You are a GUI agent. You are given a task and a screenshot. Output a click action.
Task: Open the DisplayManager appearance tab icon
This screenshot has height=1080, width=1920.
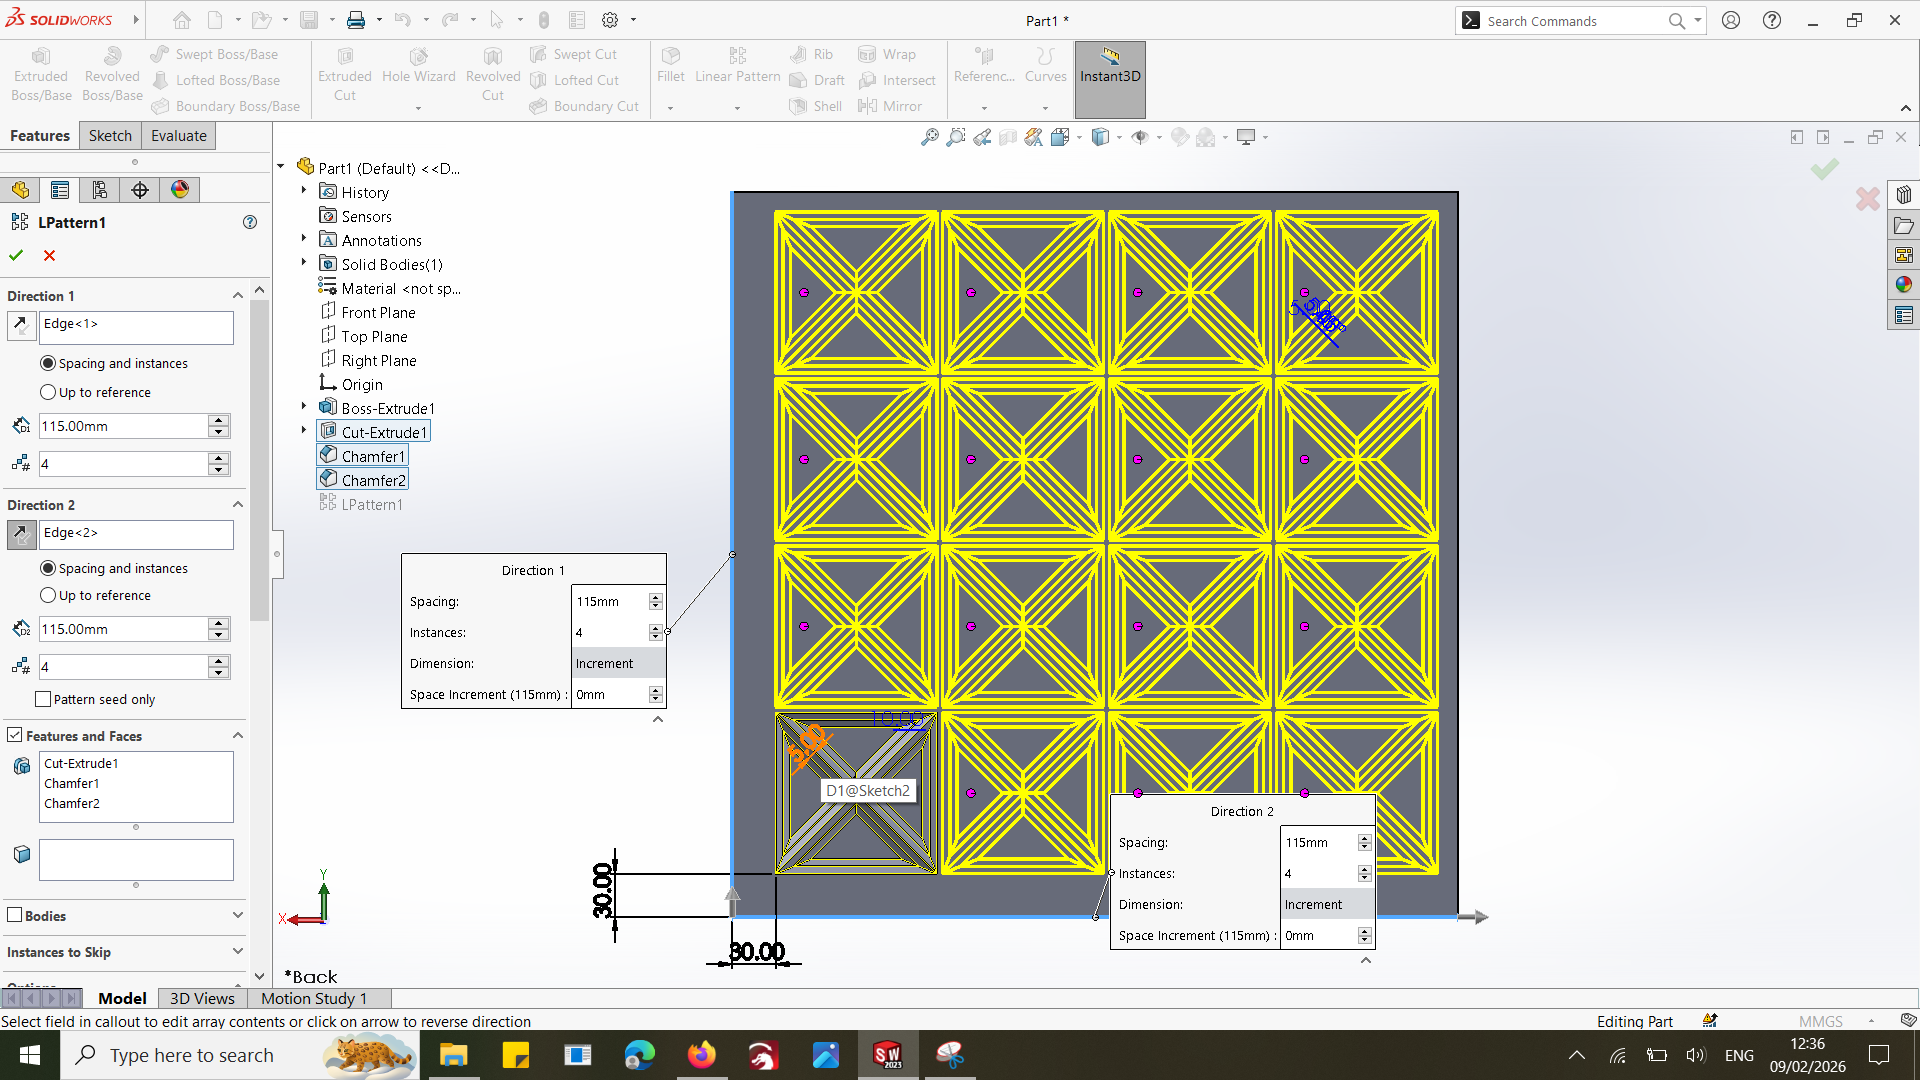click(180, 190)
